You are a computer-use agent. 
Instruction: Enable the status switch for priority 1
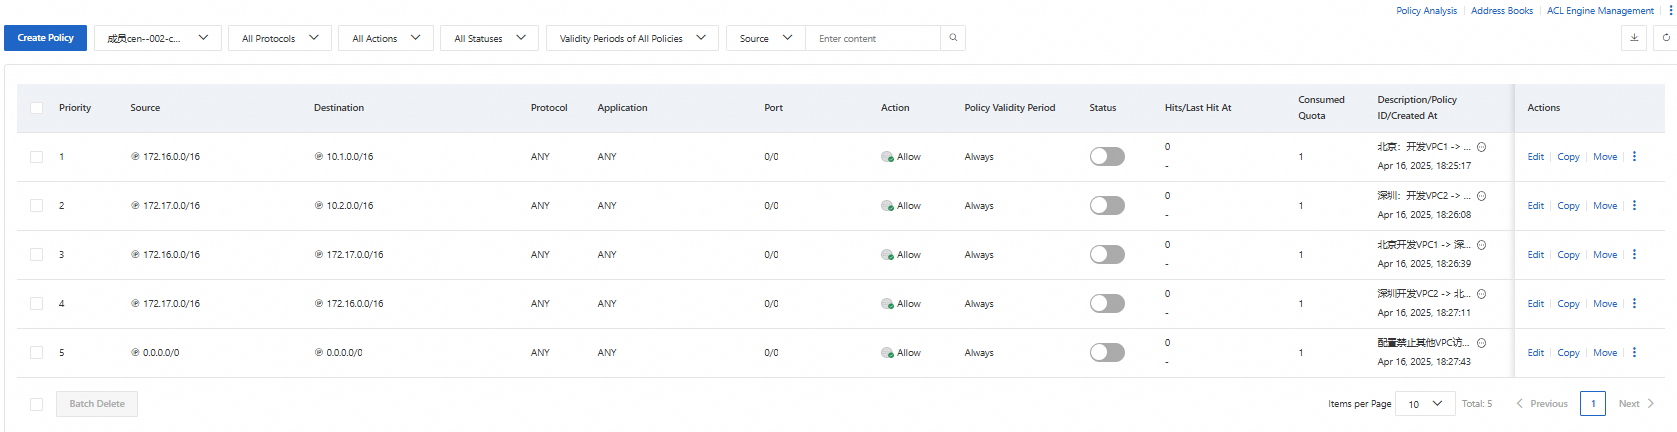click(1107, 157)
